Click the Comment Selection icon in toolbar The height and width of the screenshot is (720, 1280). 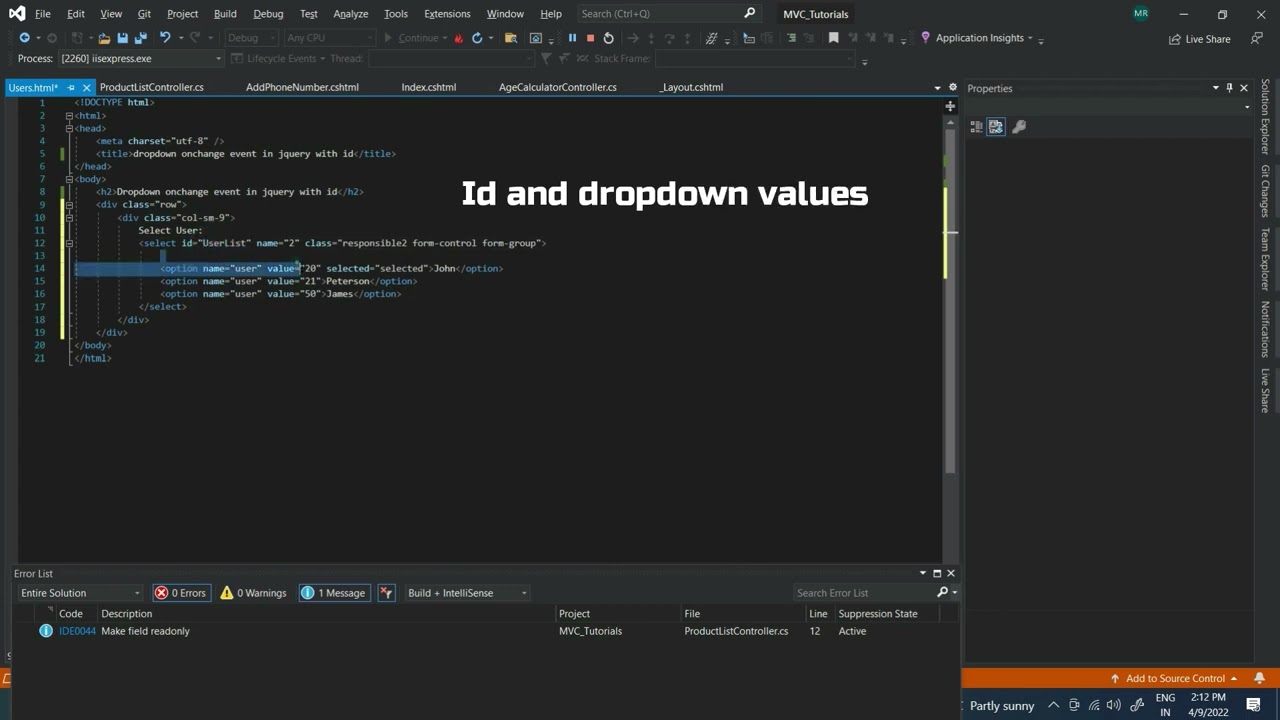pyautogui.click(x=791, y=38)
